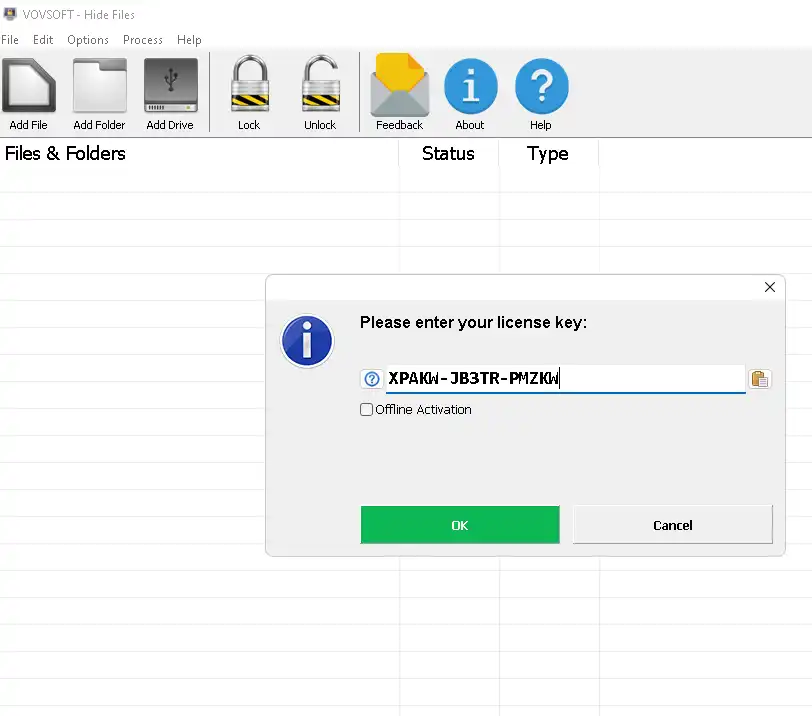Click the paste clipboard icon beside license field
Viewport: 812px width, 716px height.
tap(760, 379)
